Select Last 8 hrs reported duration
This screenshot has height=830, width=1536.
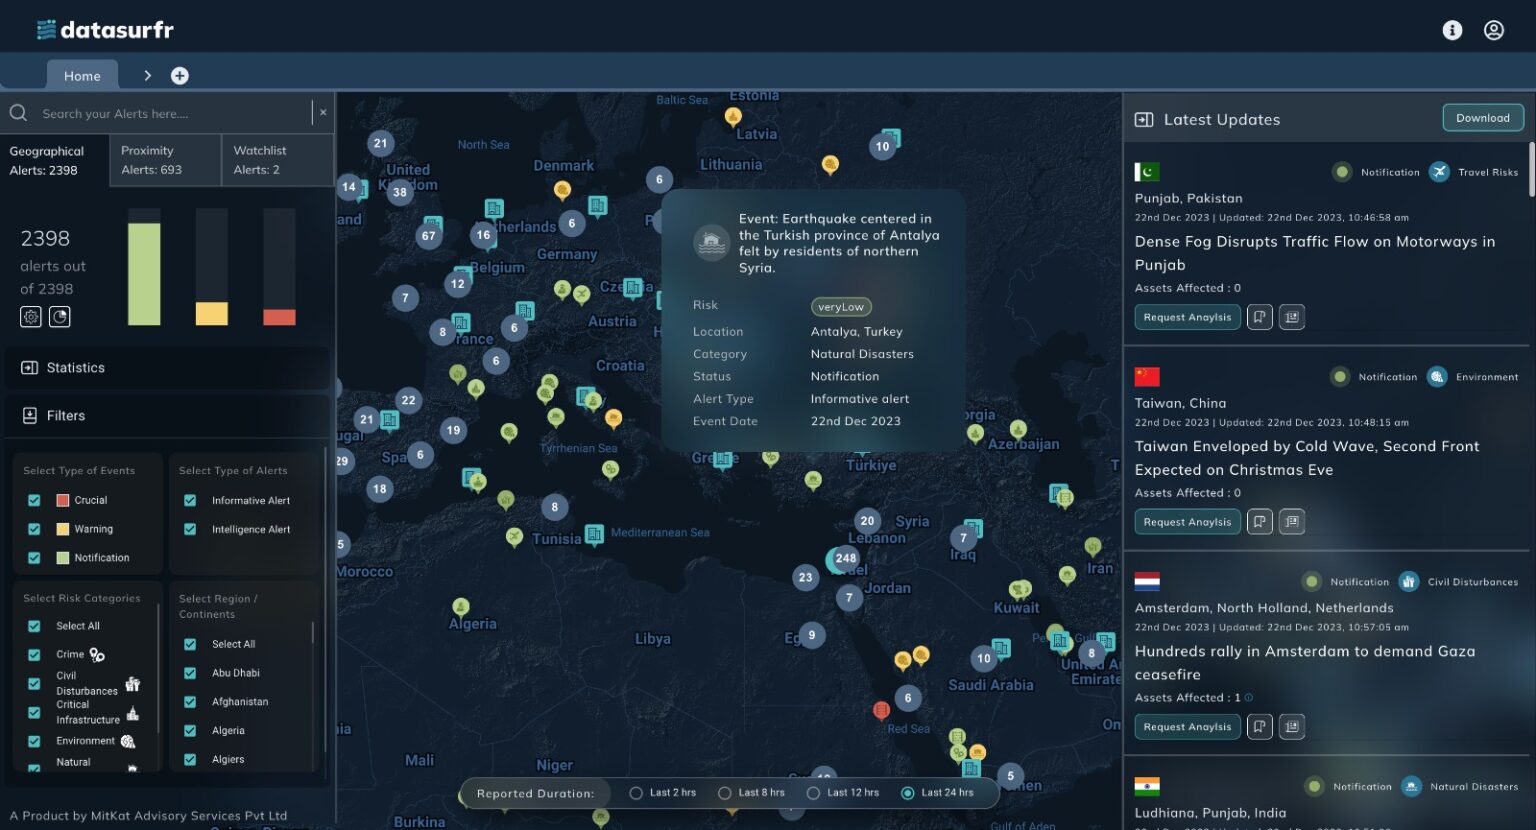click(x=725, y=793)
